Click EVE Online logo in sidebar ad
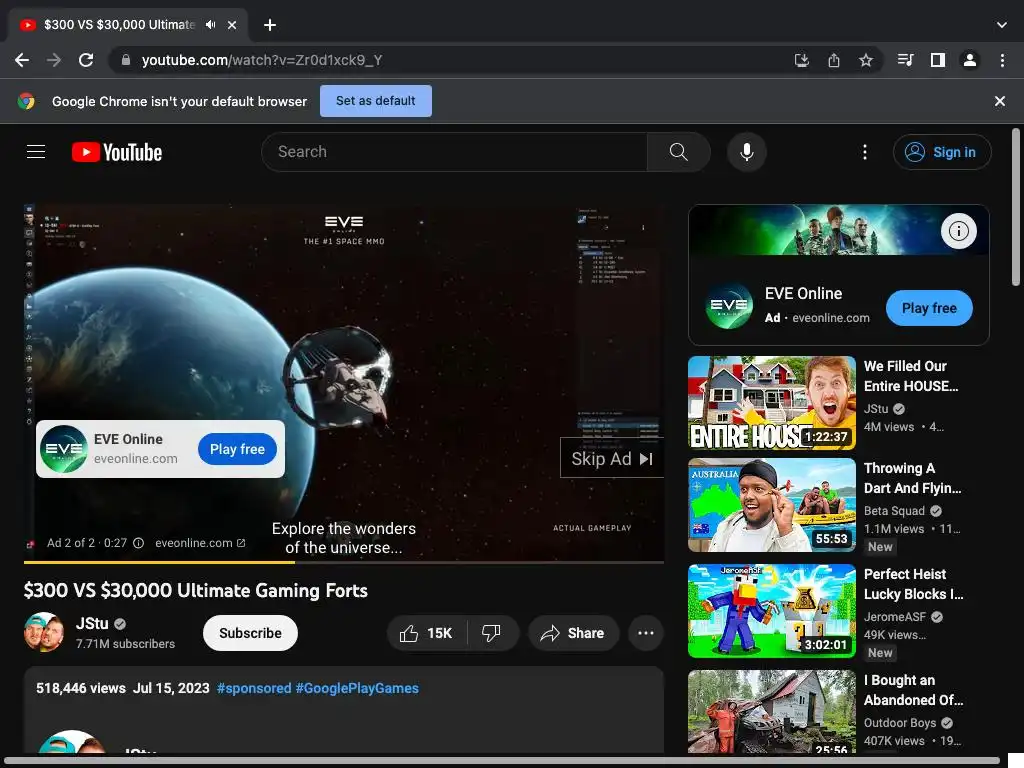 pos(729,306)
